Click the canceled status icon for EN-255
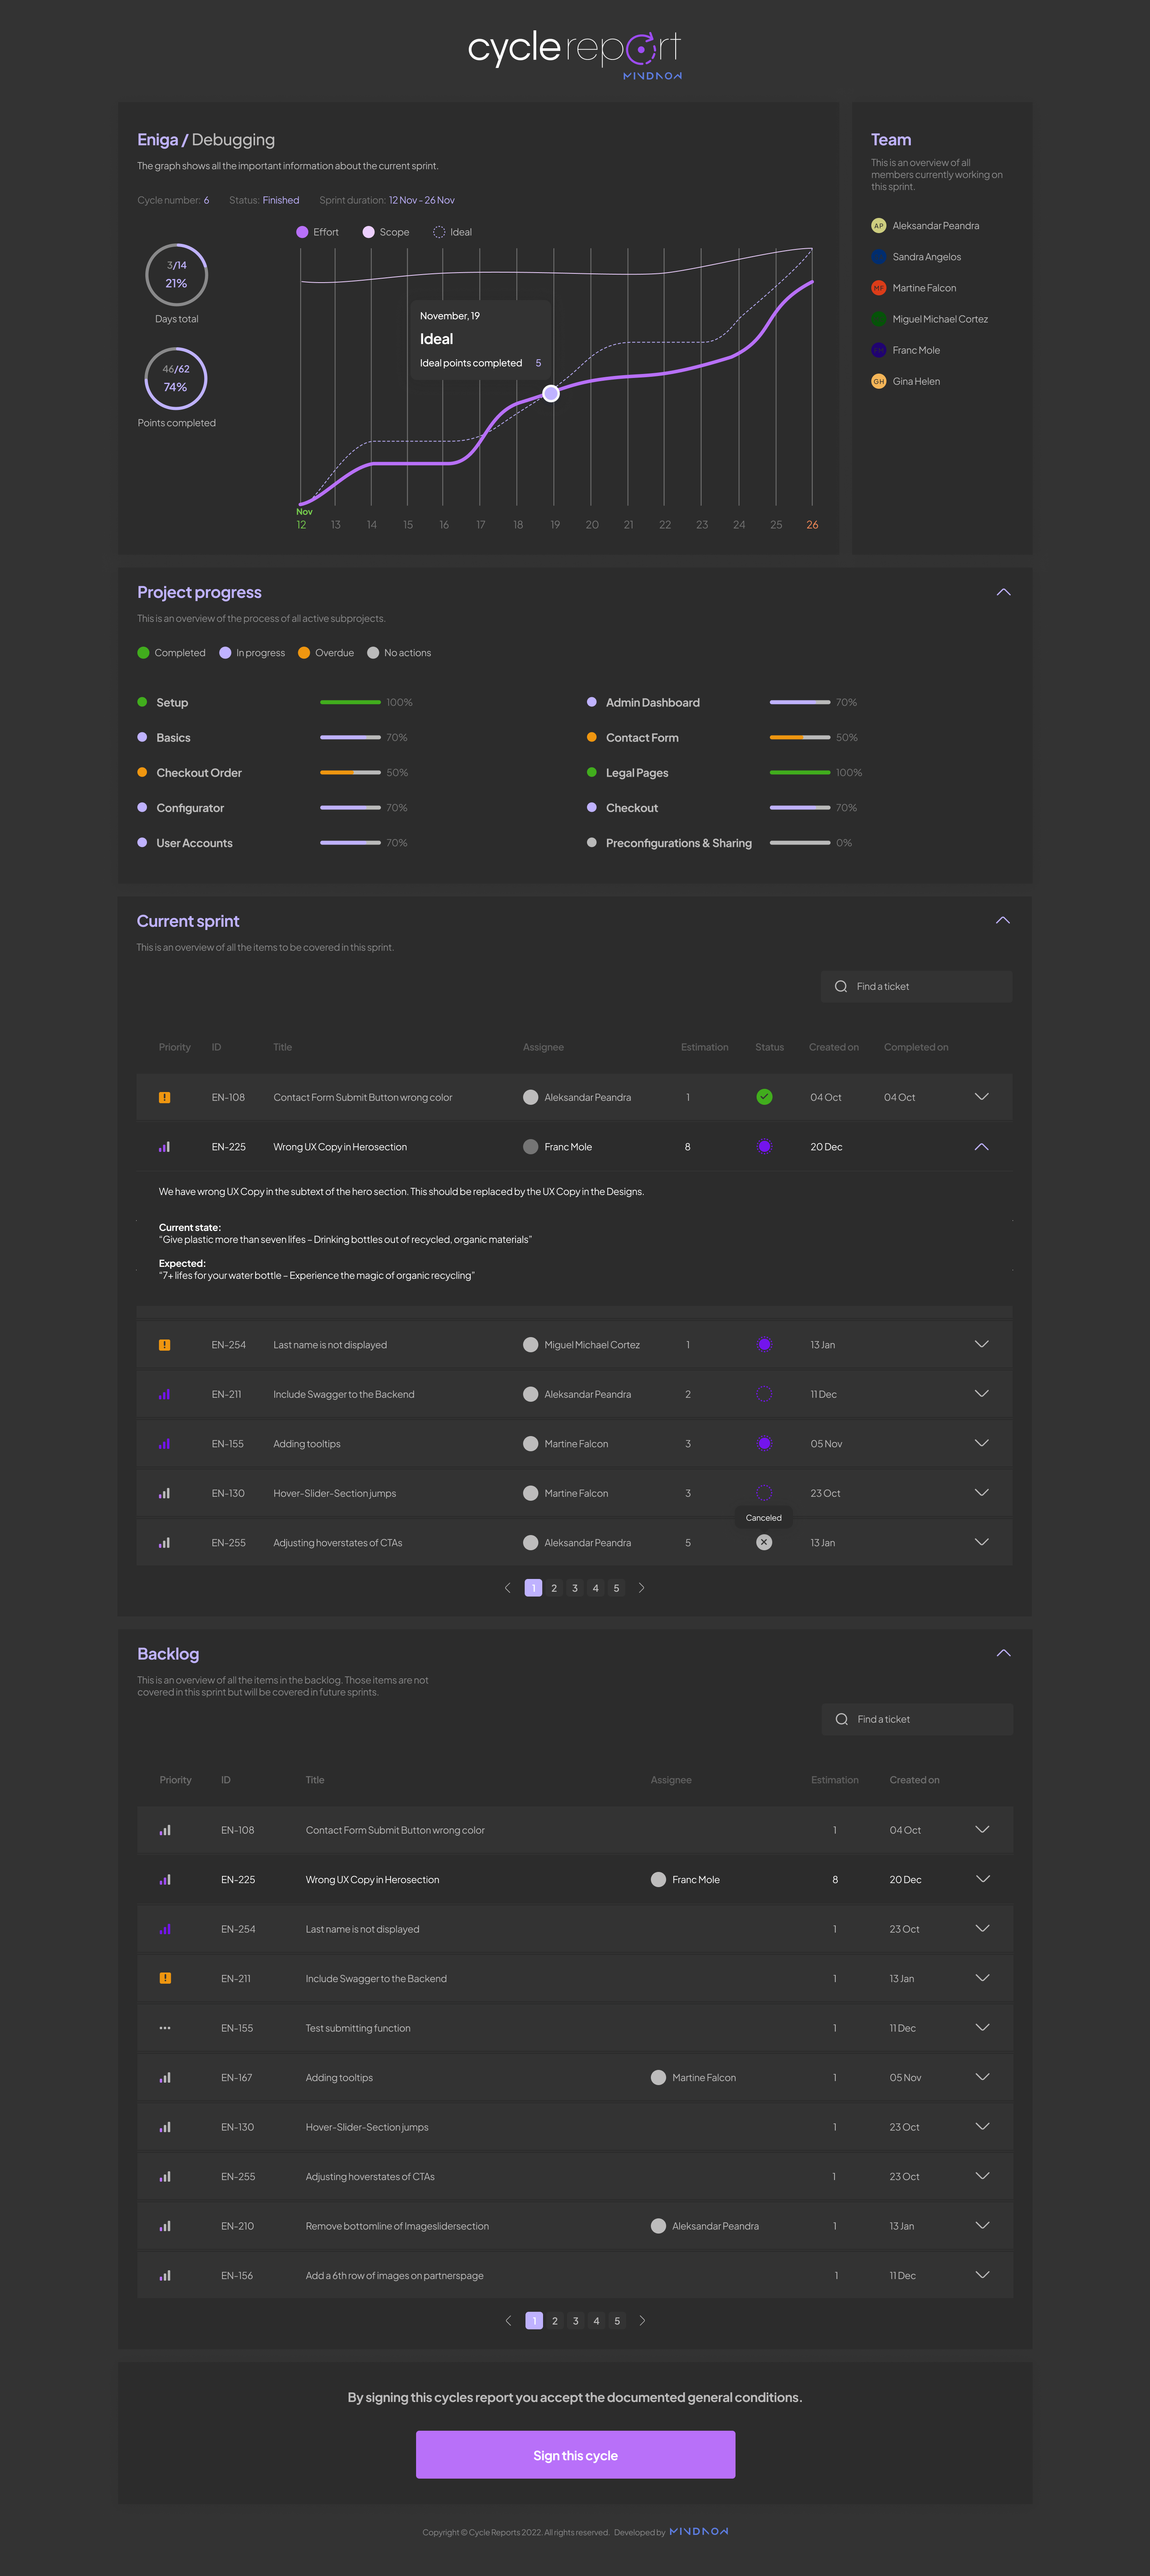 [x=764, y=1542]
